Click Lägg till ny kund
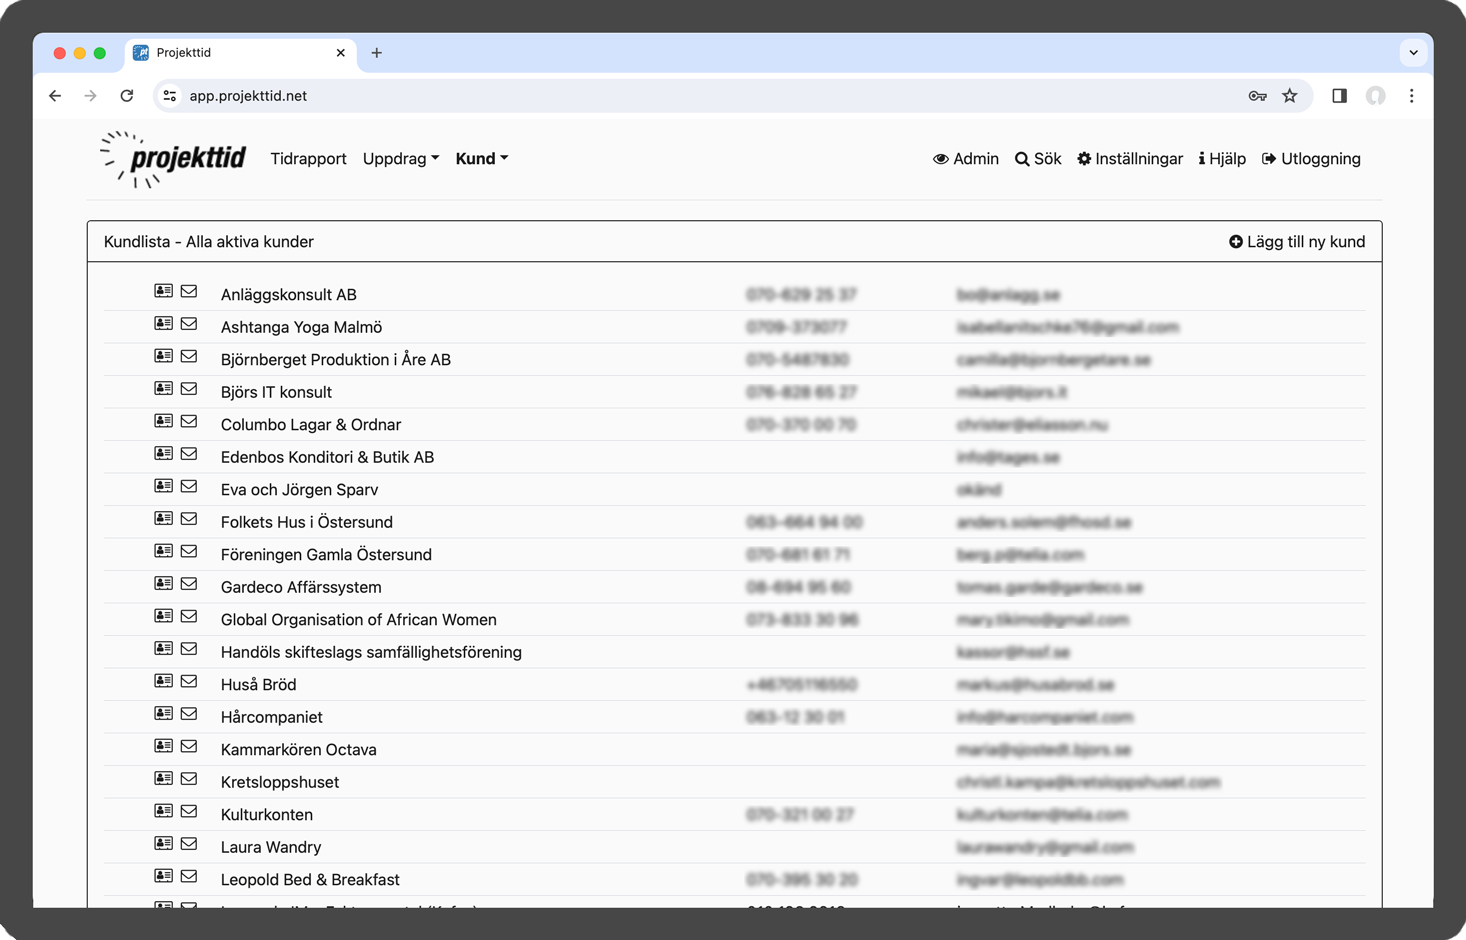Screen dimensions: 1466x940 pyautogui.click(x=1297, y=242)
